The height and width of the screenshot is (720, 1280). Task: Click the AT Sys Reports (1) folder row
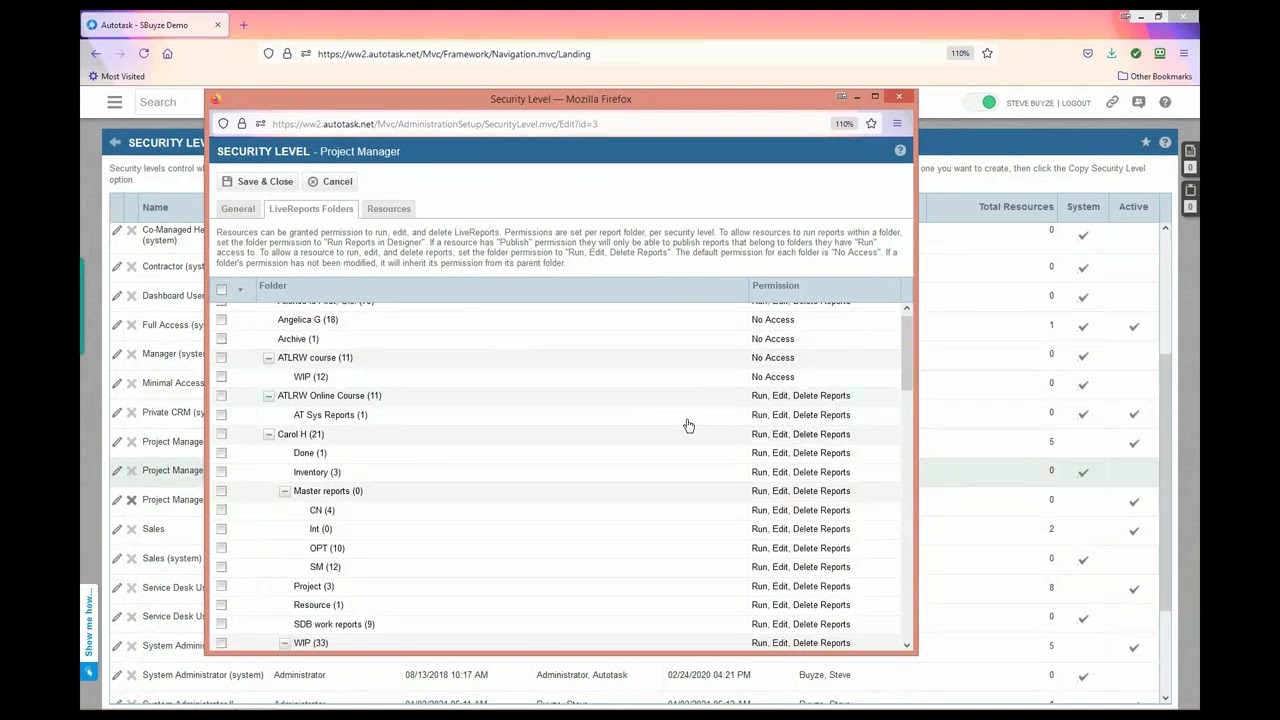(x=558, y=415)
